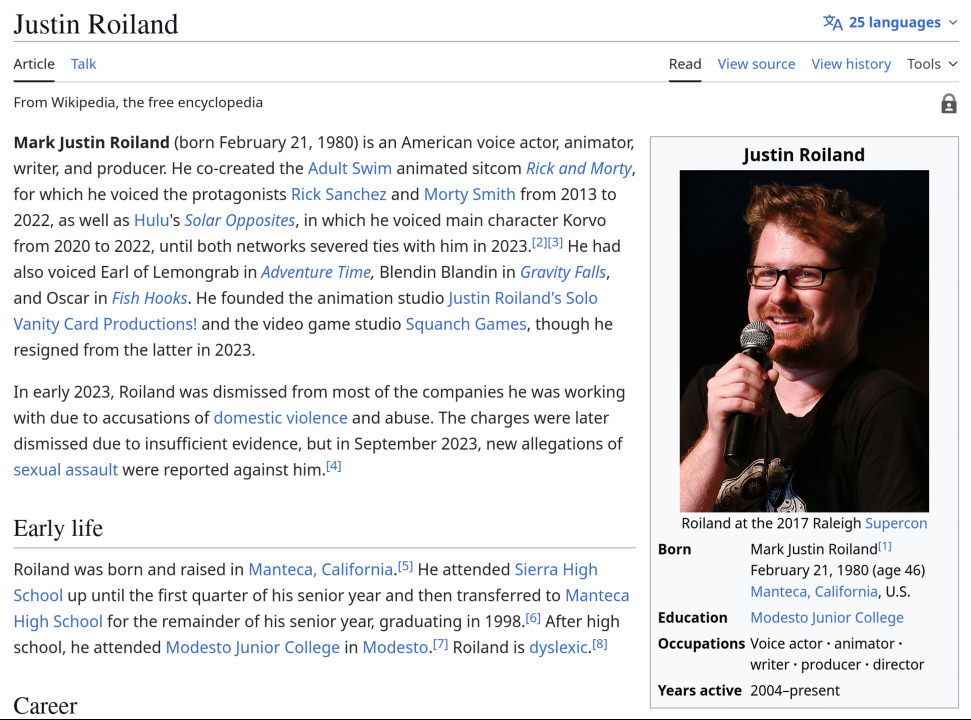Click the '2004–present' years active value
971x720 pixels.
795,690
